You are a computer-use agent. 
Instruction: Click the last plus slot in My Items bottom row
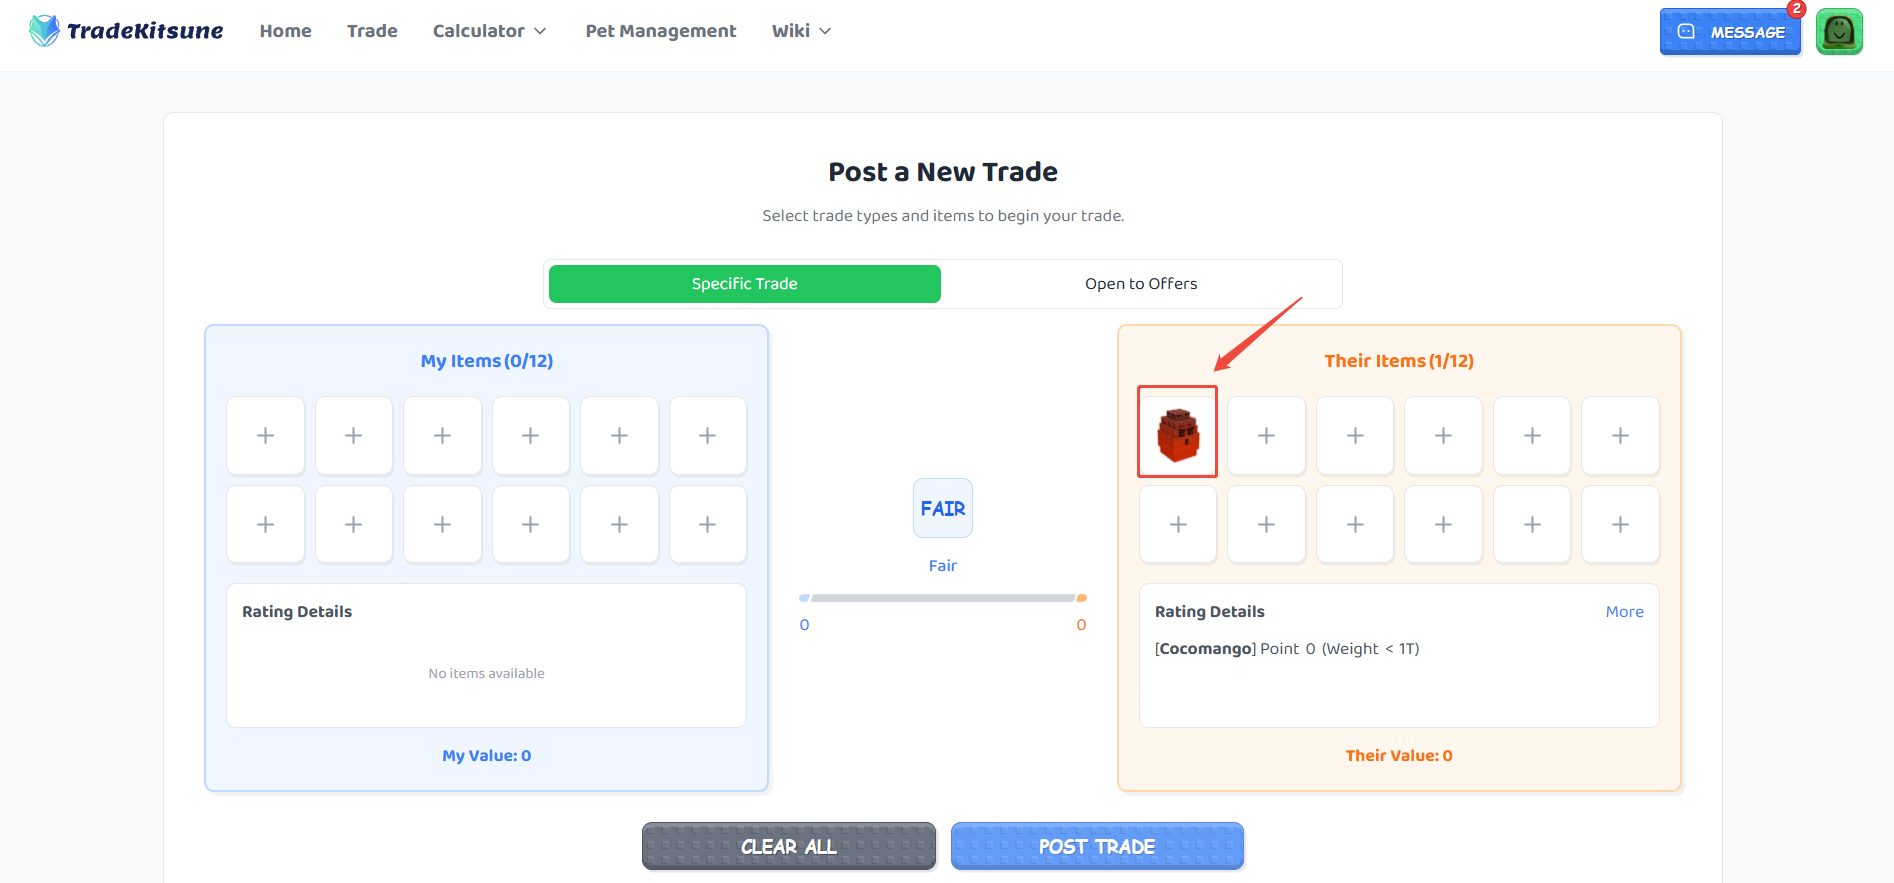tap(707, 523)
